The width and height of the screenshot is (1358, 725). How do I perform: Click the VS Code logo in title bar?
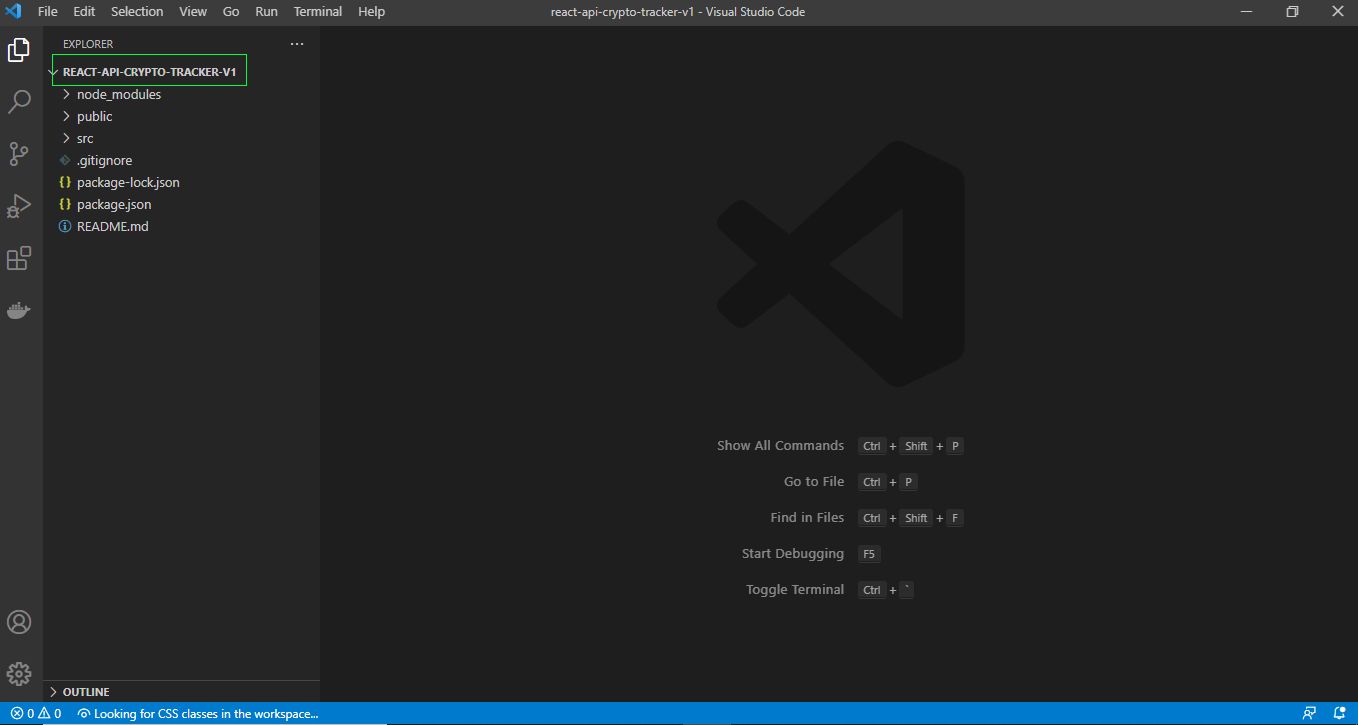(14, 12)
